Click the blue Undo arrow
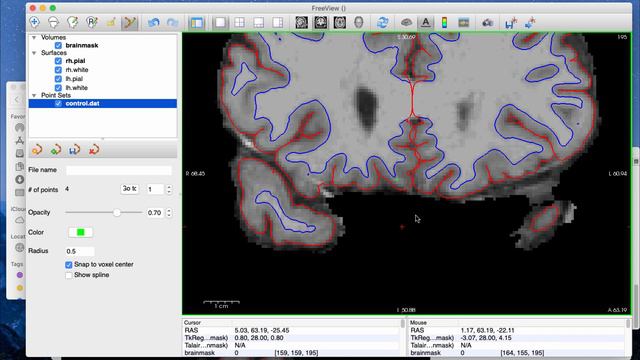640x360 pixels. [153, 22]
